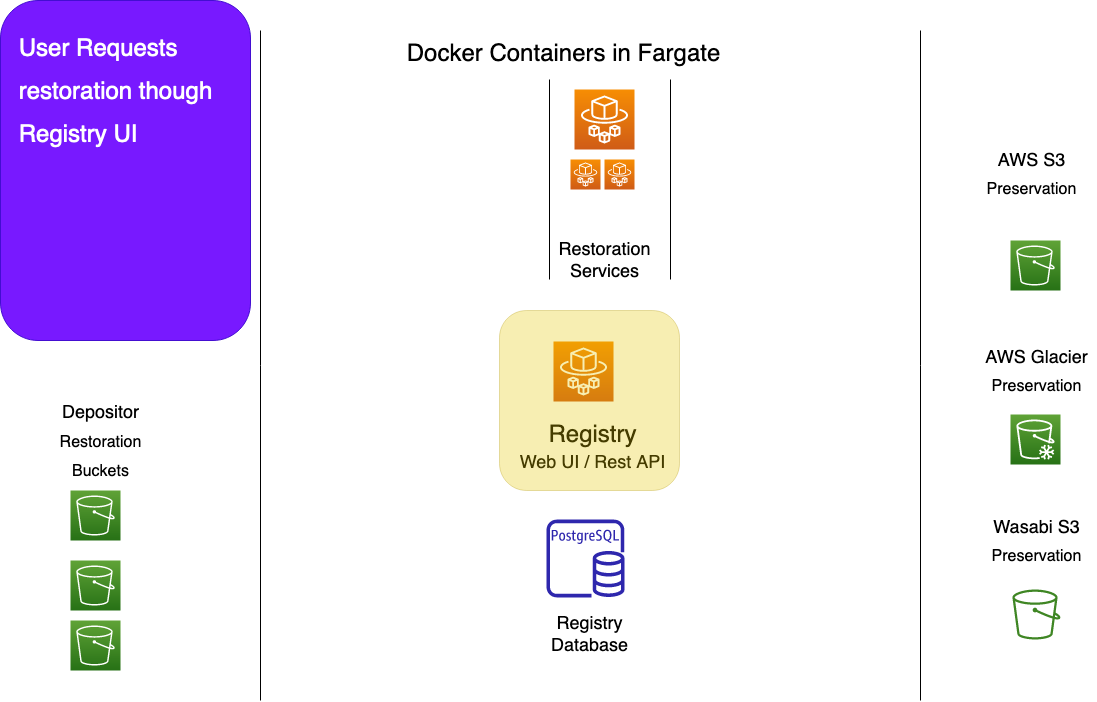Select the Registry Database label
Screen dimensions: 1097x702
coord(589,633)
